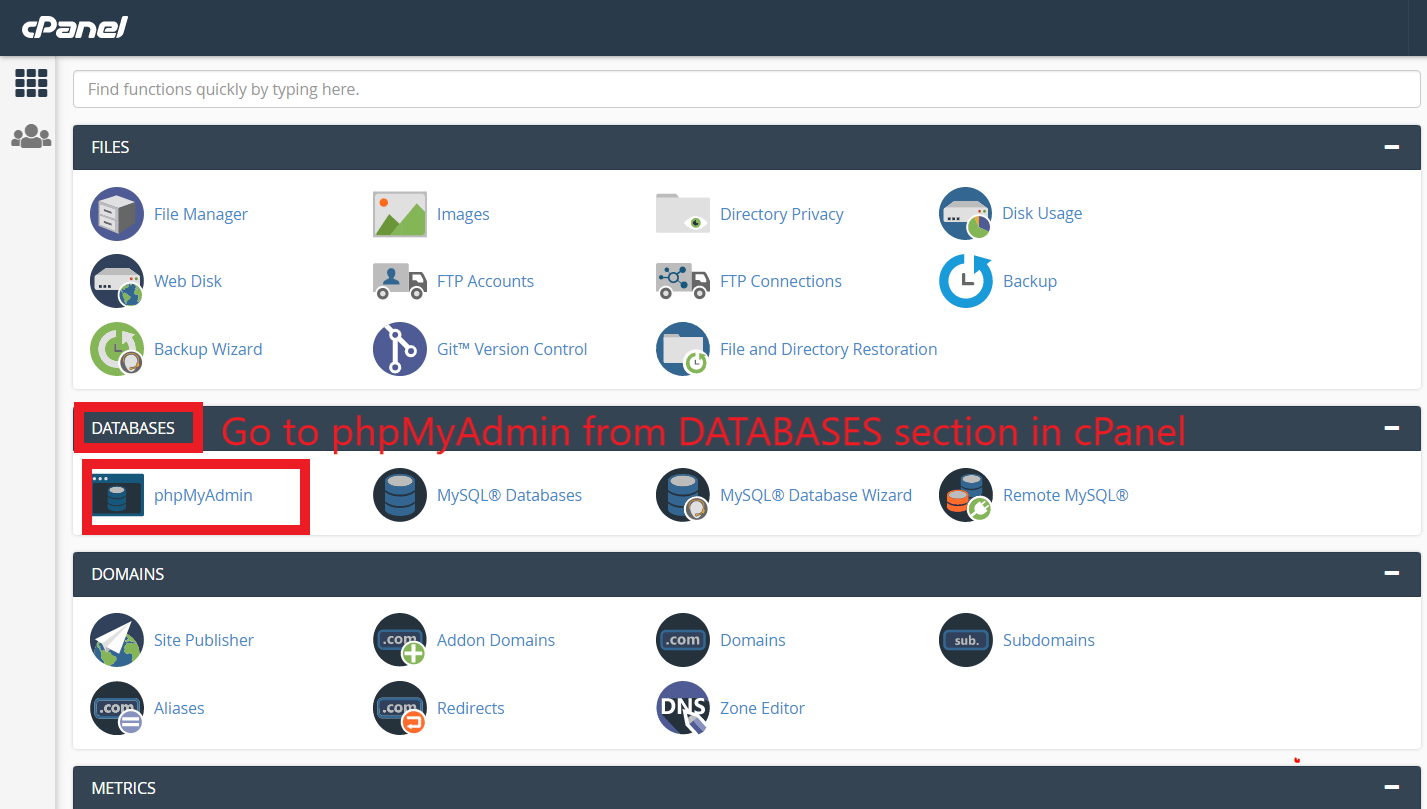Open the Backup link
The height and width of the screenshot is (809, 1427).
tap(1030, 281)
